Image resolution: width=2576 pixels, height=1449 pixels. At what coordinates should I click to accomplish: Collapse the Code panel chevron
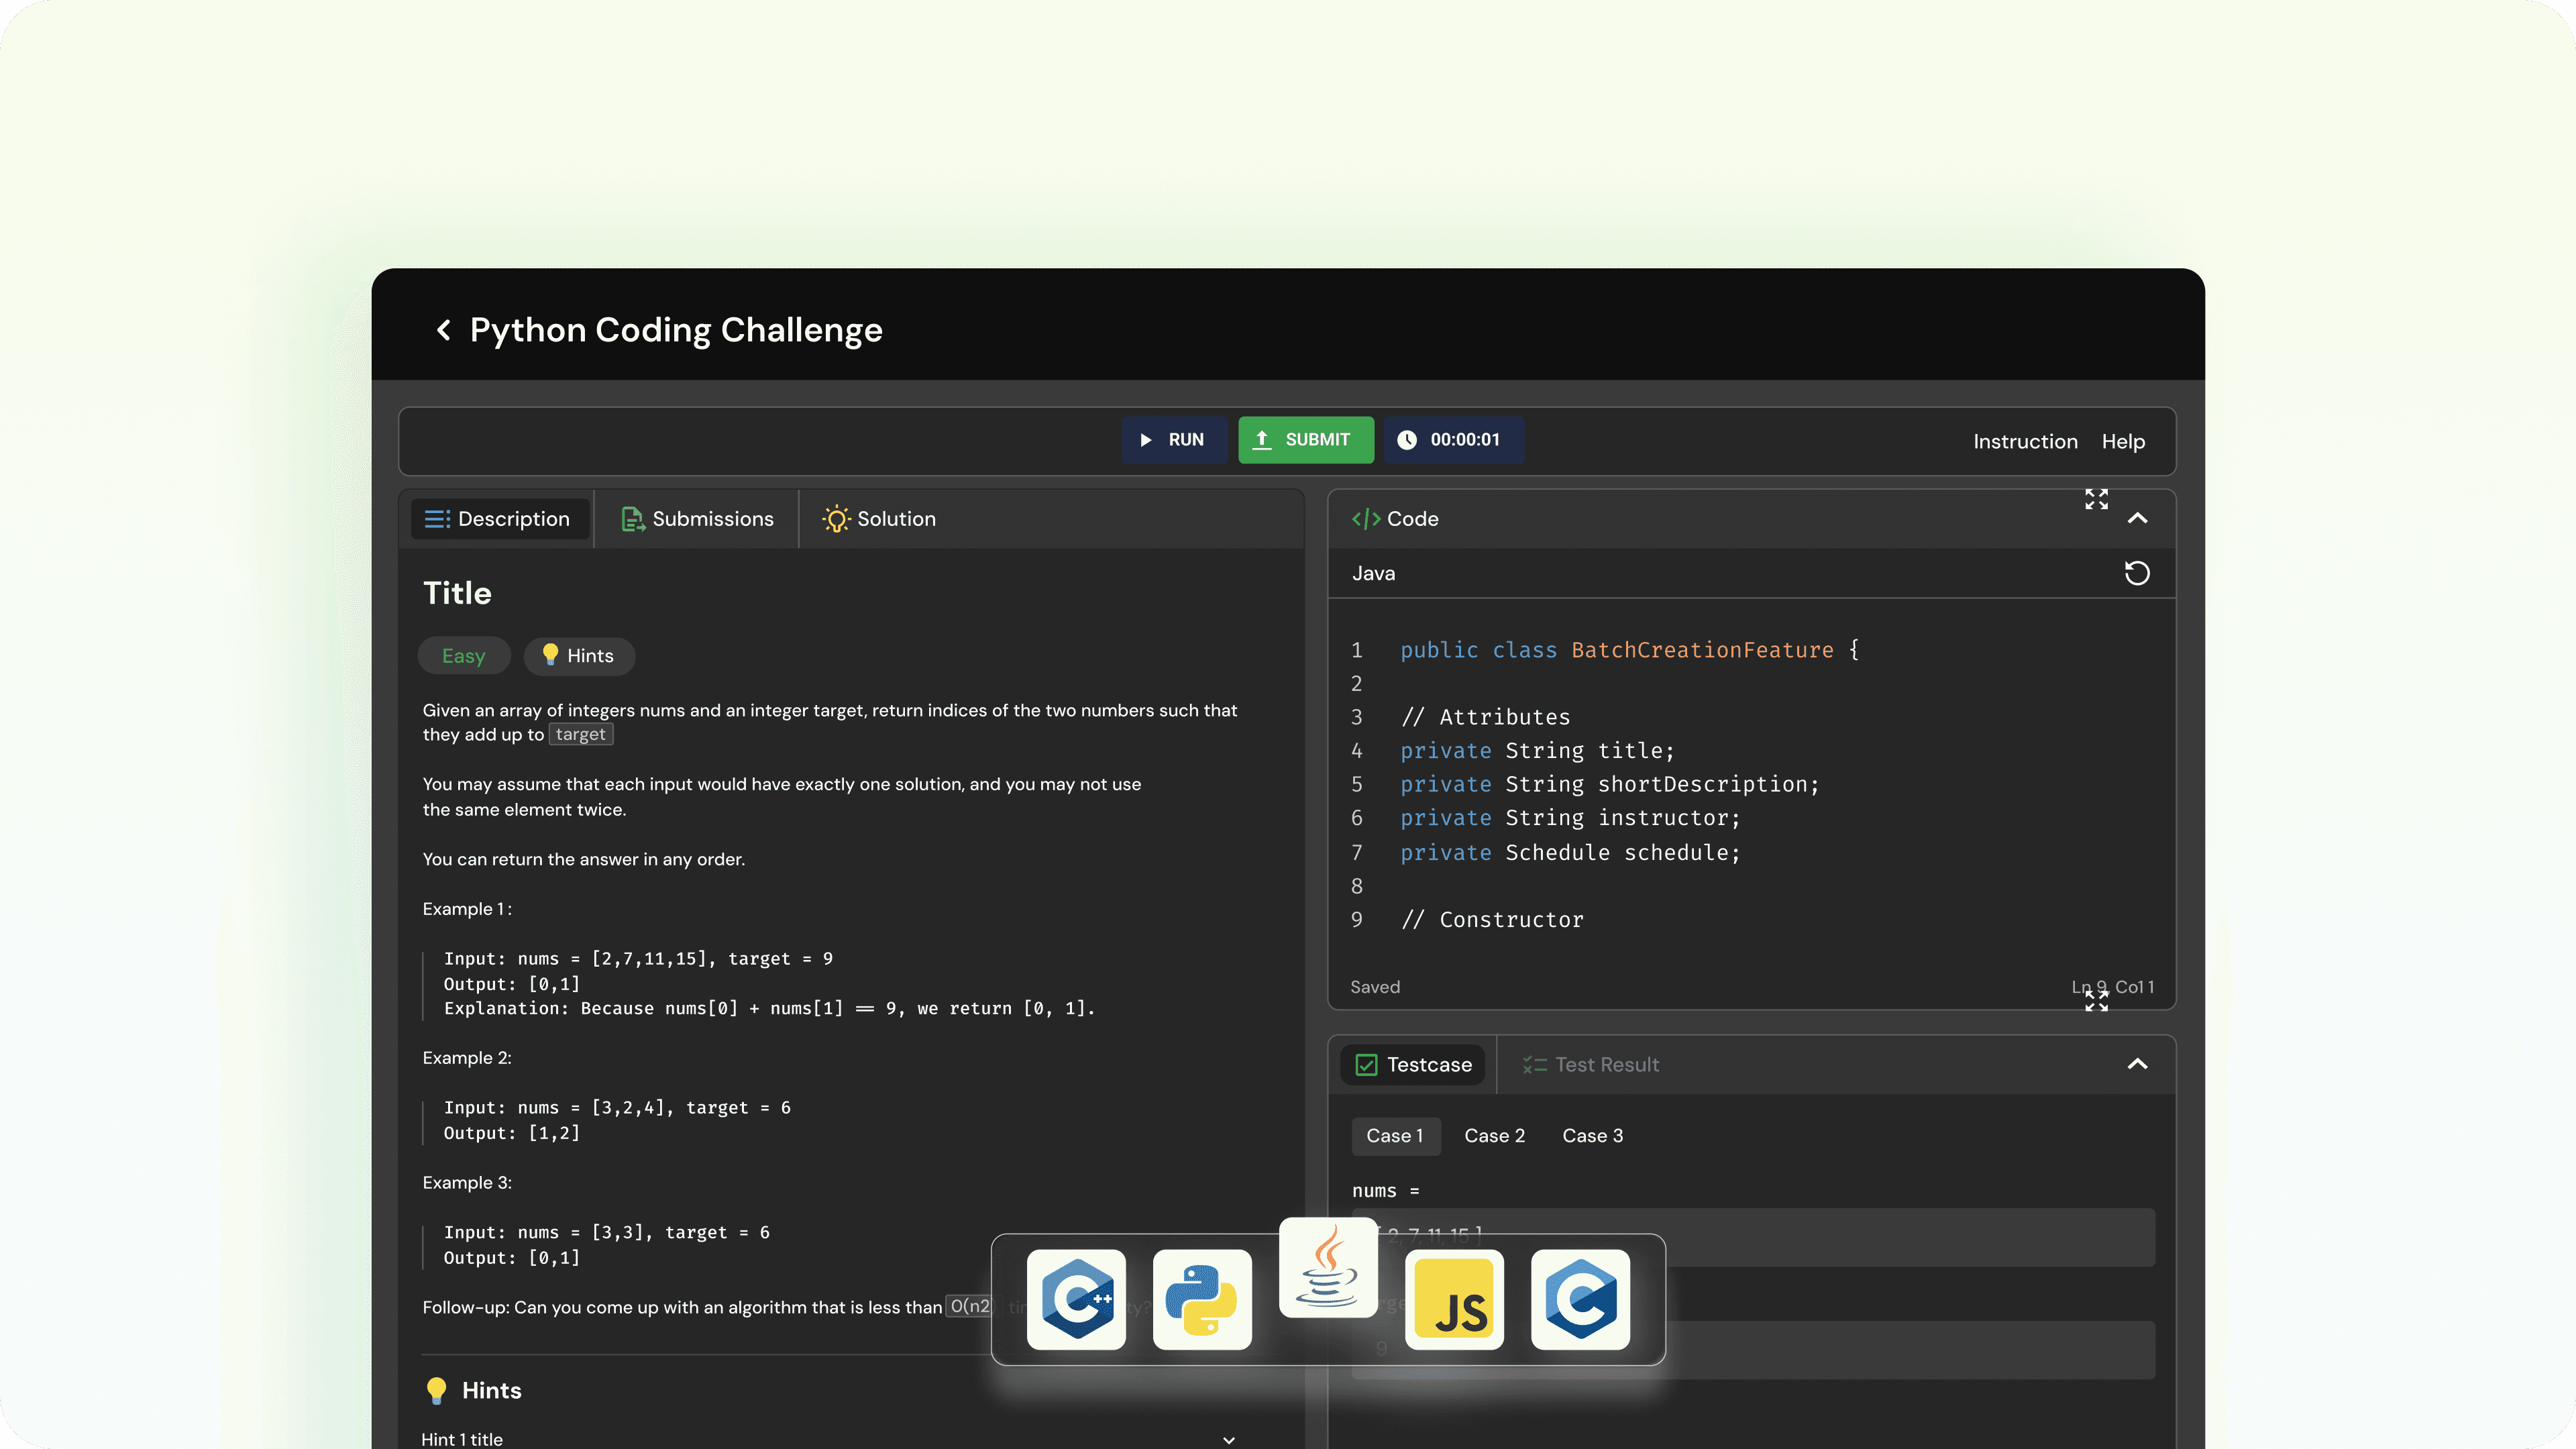2137,518
